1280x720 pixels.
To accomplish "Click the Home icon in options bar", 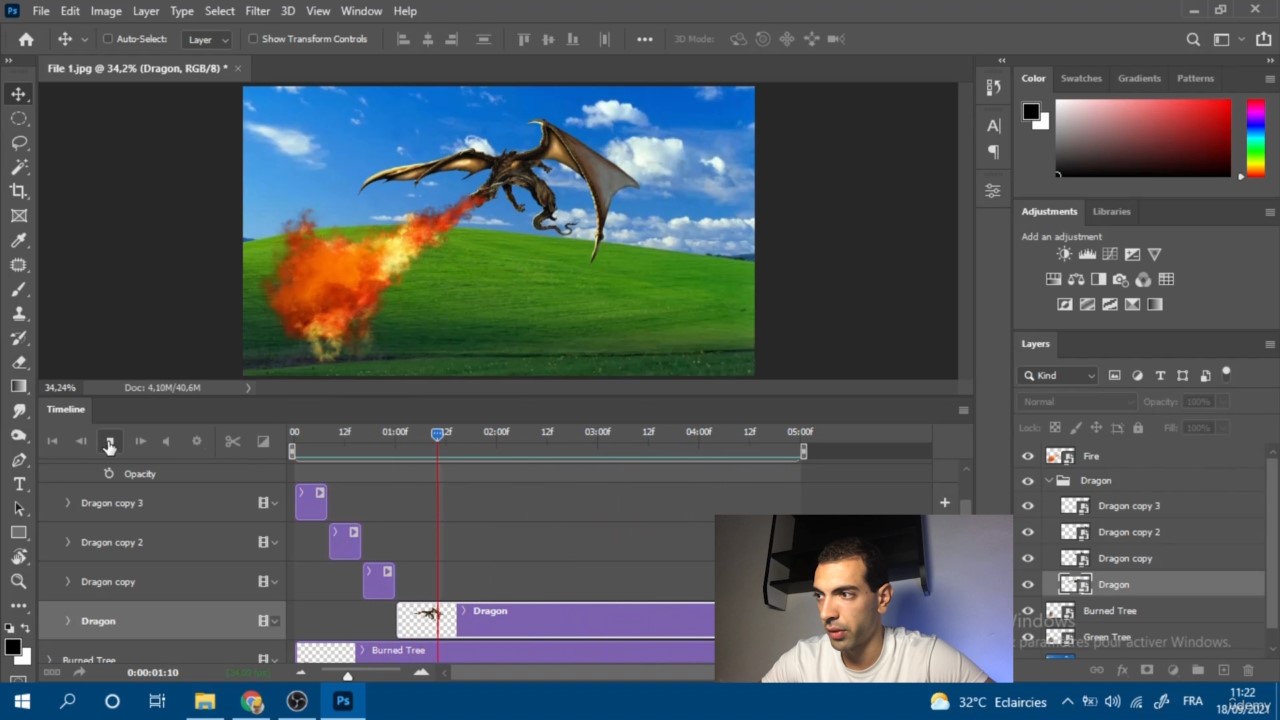I will pos(26,39).
